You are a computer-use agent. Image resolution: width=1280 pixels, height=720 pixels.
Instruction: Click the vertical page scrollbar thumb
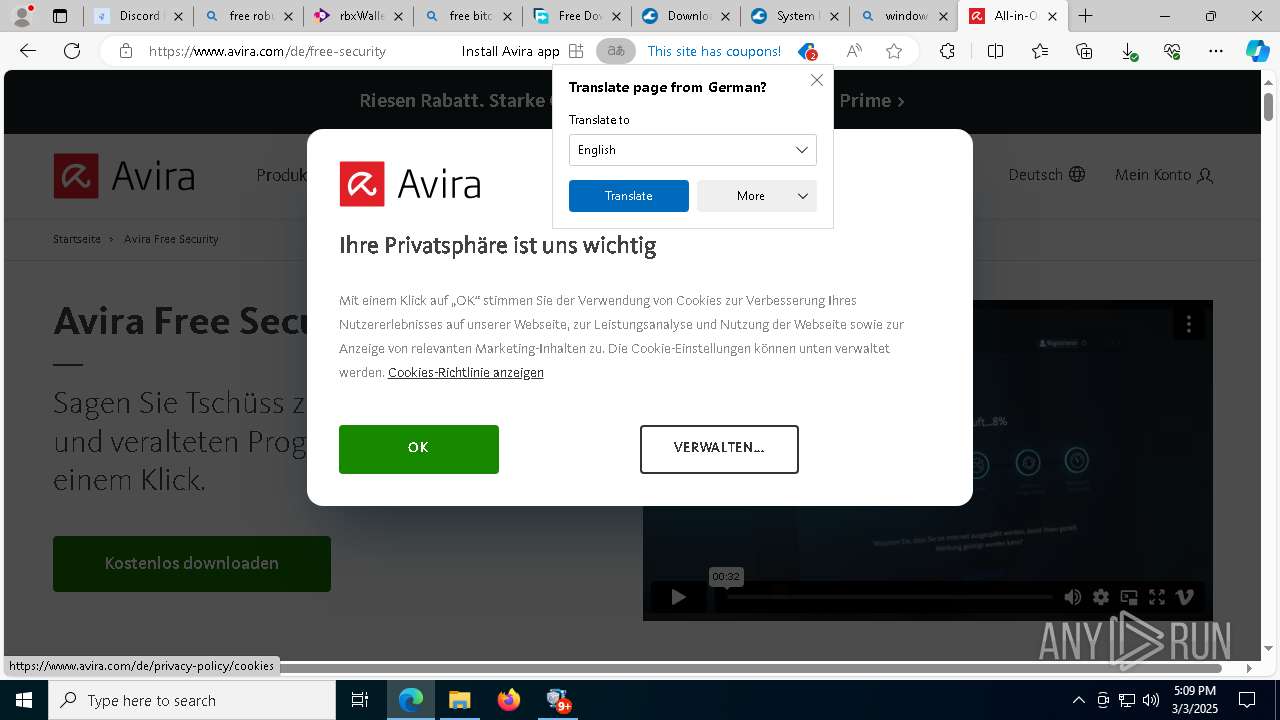[1268, 105]
